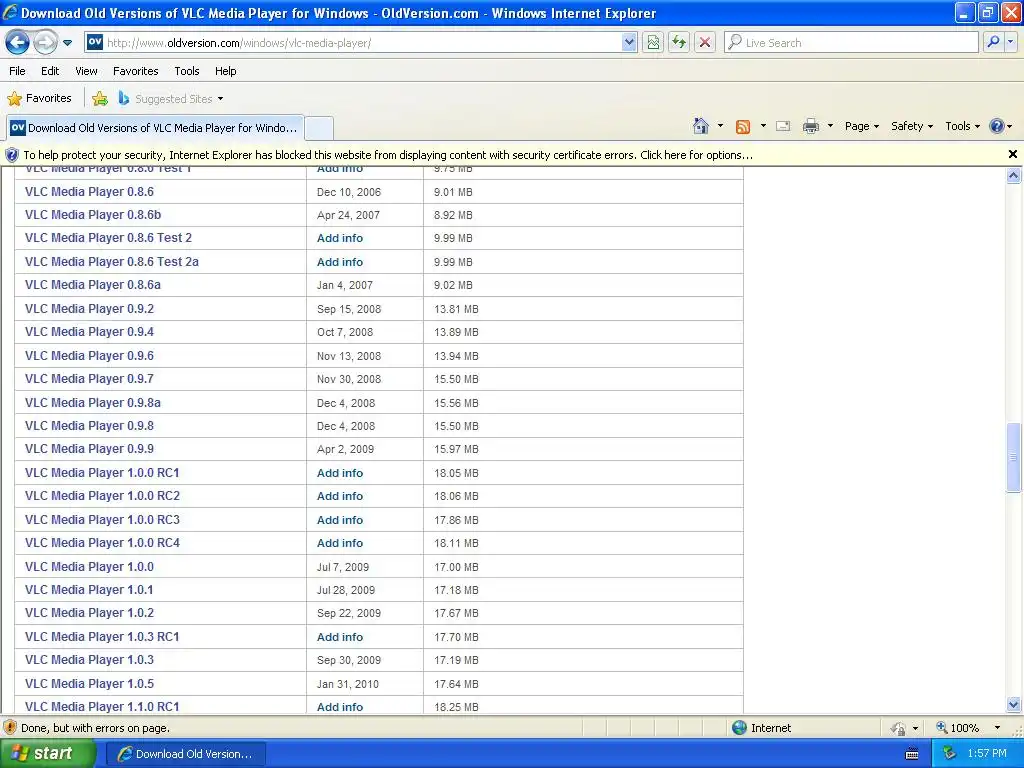The height and width of the screenshot is (768, 1024).
Task: Expand the zoom level dropdown arrow
Action: coord(997,728)
